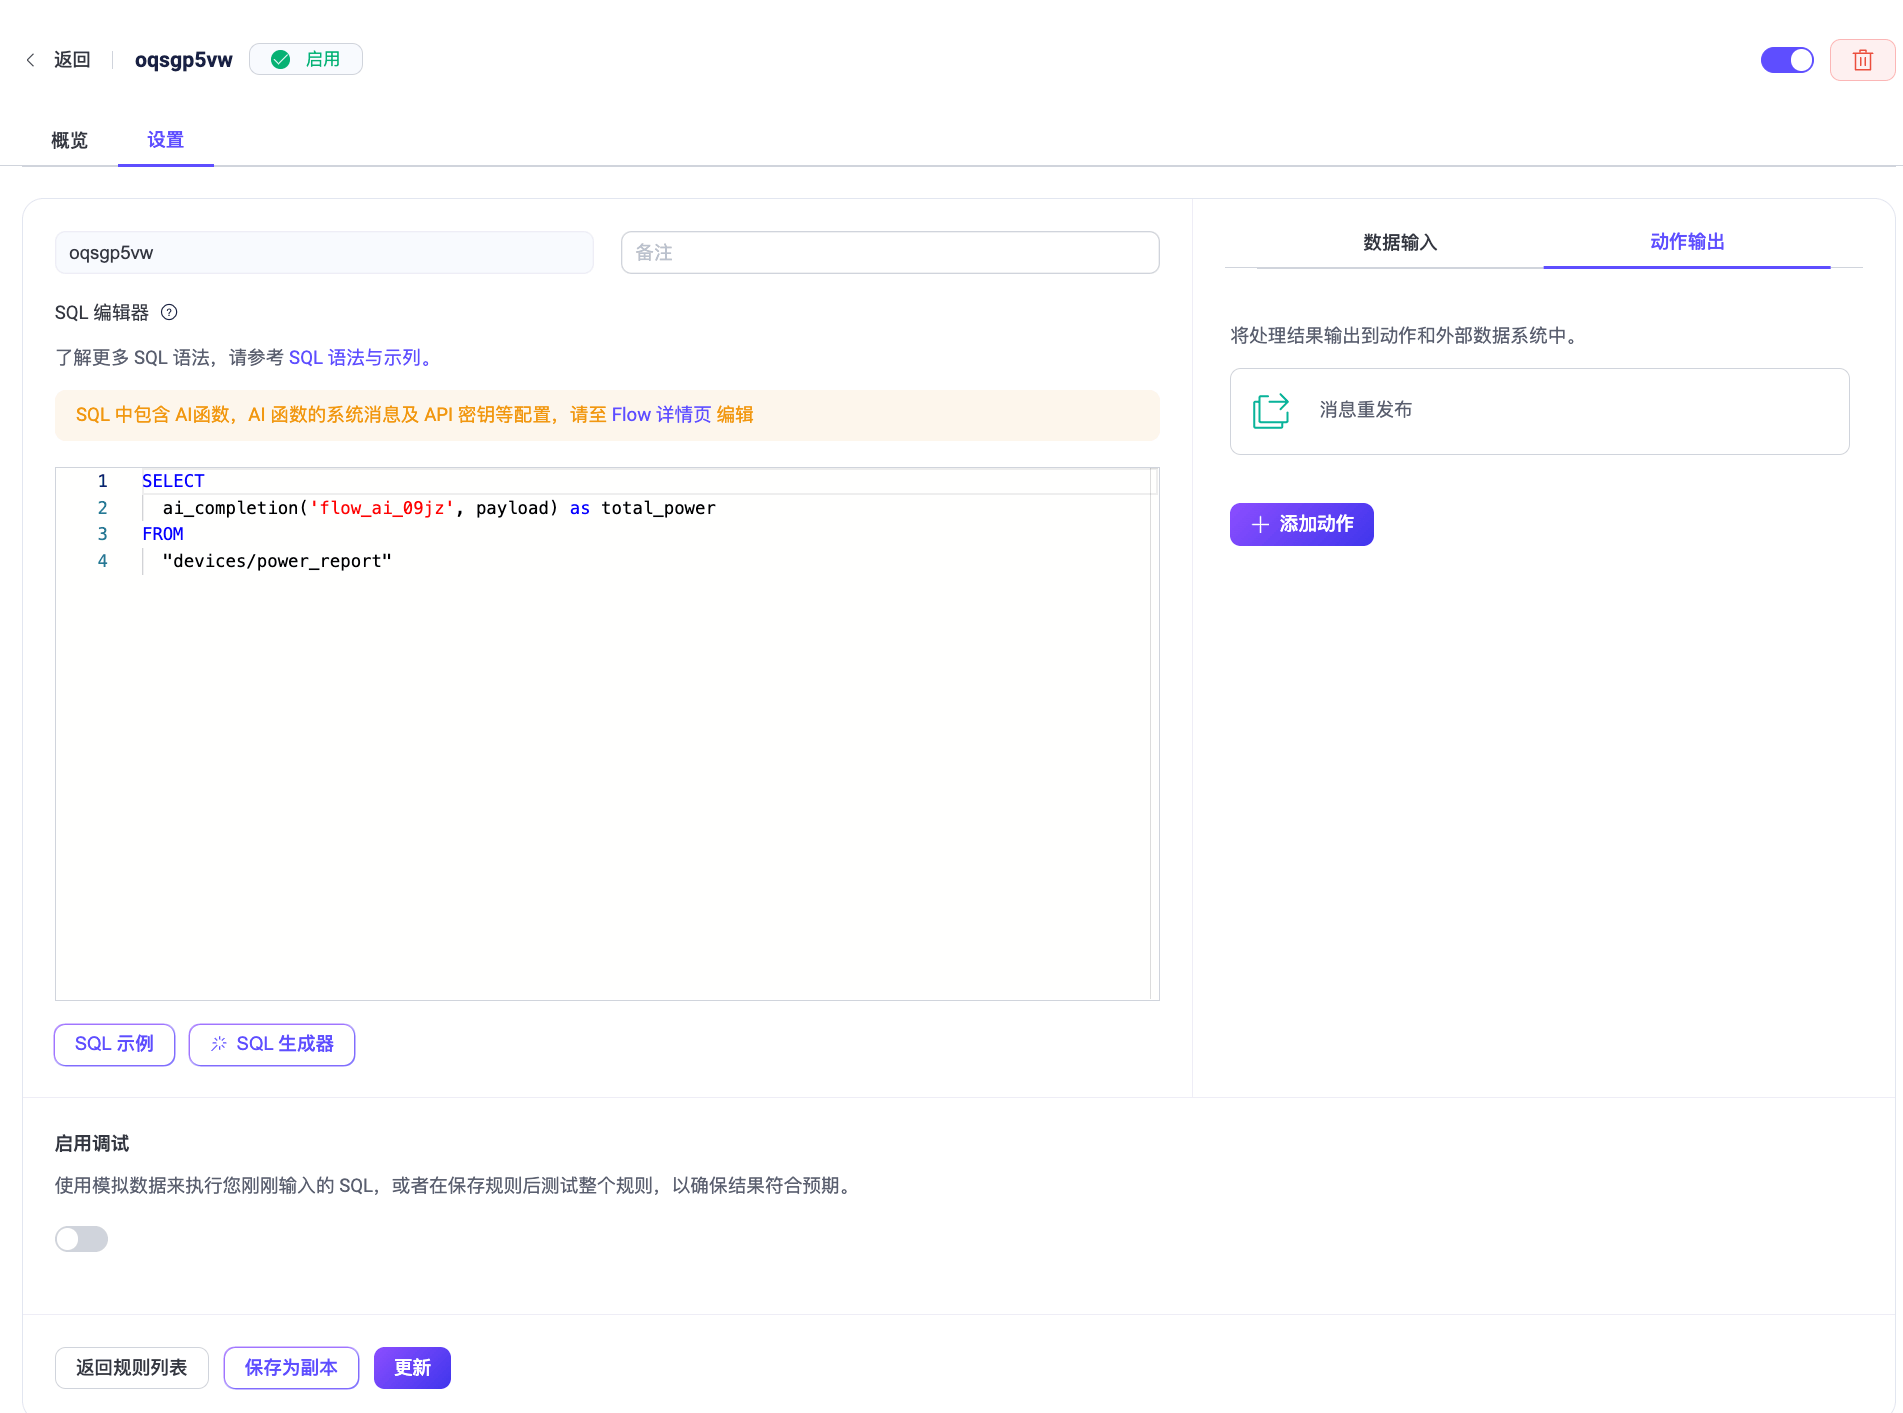Click the back navigation arrow icon
1903x1413 pixels.
coord(30,60)
